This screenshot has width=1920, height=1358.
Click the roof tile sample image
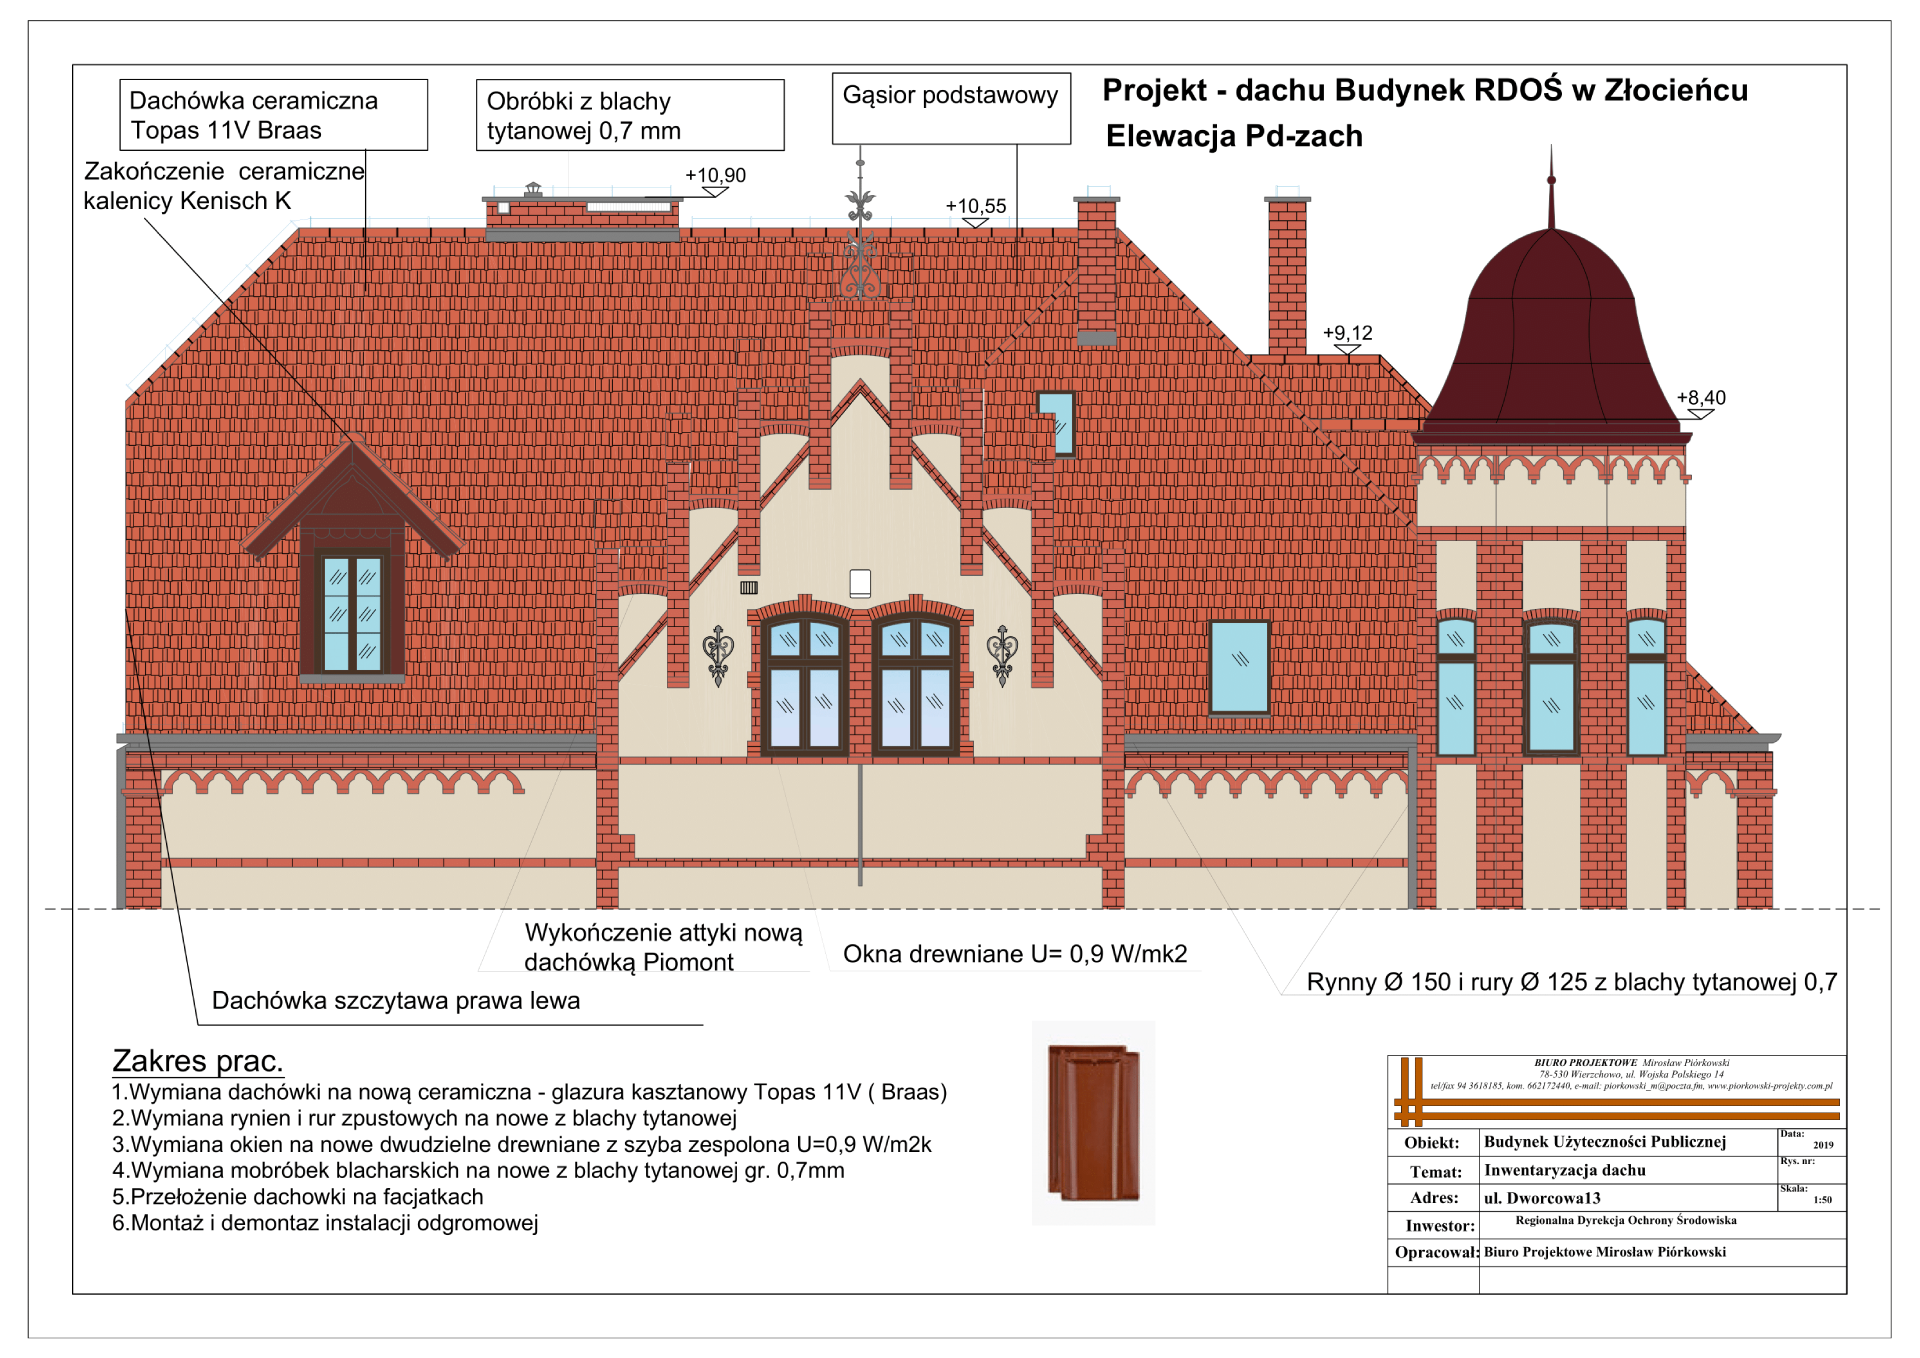pos(1093,1122)
